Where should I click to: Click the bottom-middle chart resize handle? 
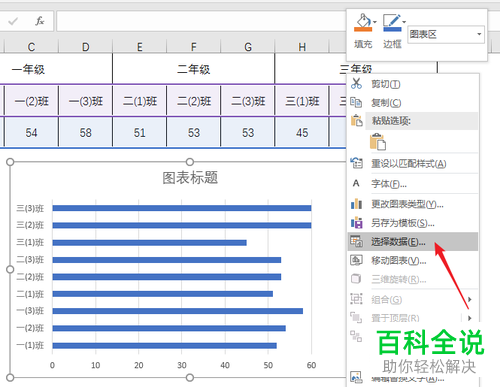pos(190,377)
